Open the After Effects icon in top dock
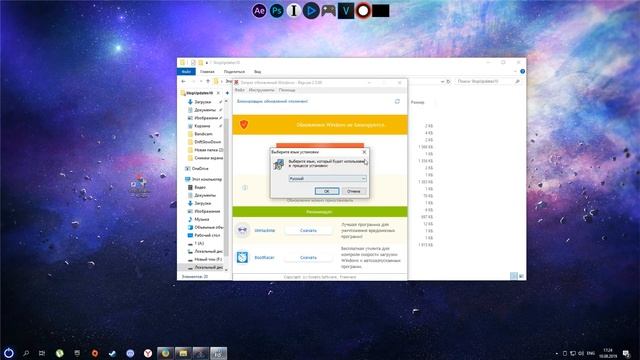640x360 pixels. (259, 11)
